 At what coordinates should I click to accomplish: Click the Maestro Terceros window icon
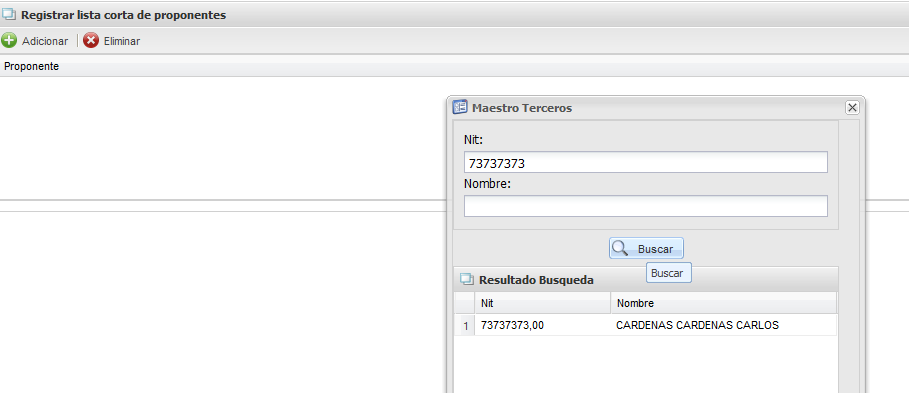coord(460,107)
